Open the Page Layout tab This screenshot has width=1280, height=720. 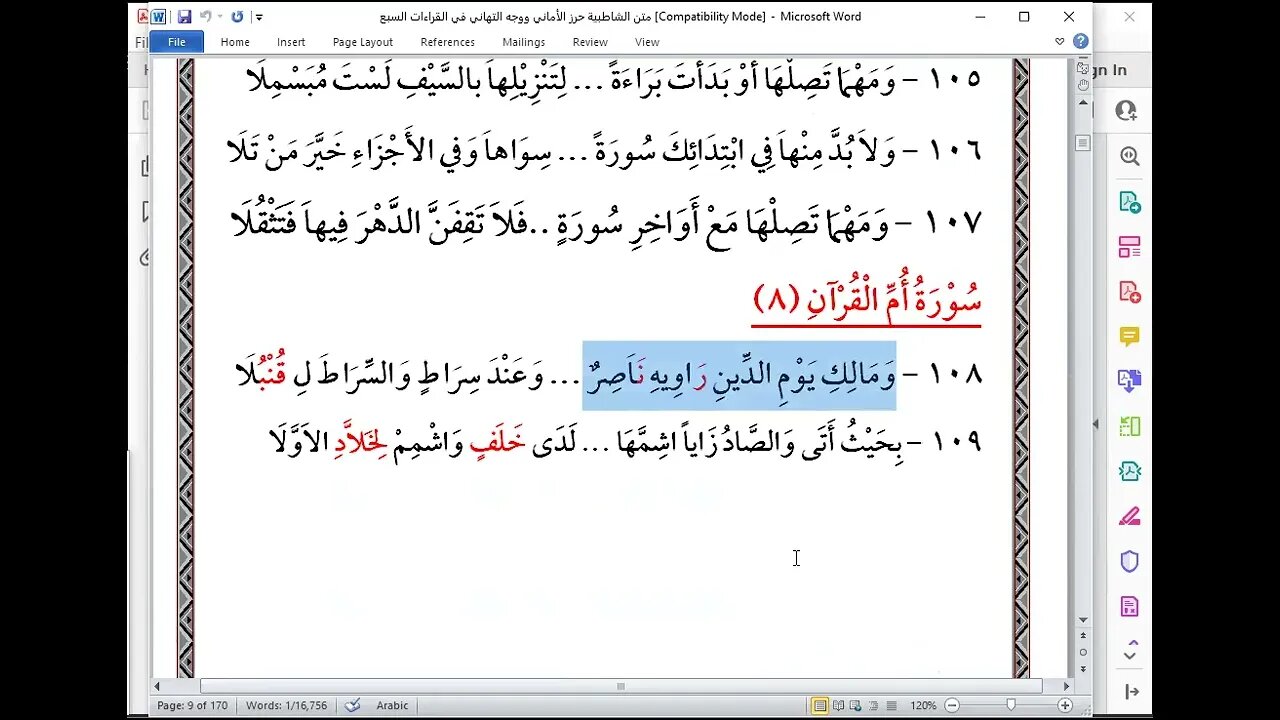(x=362, y=42)
